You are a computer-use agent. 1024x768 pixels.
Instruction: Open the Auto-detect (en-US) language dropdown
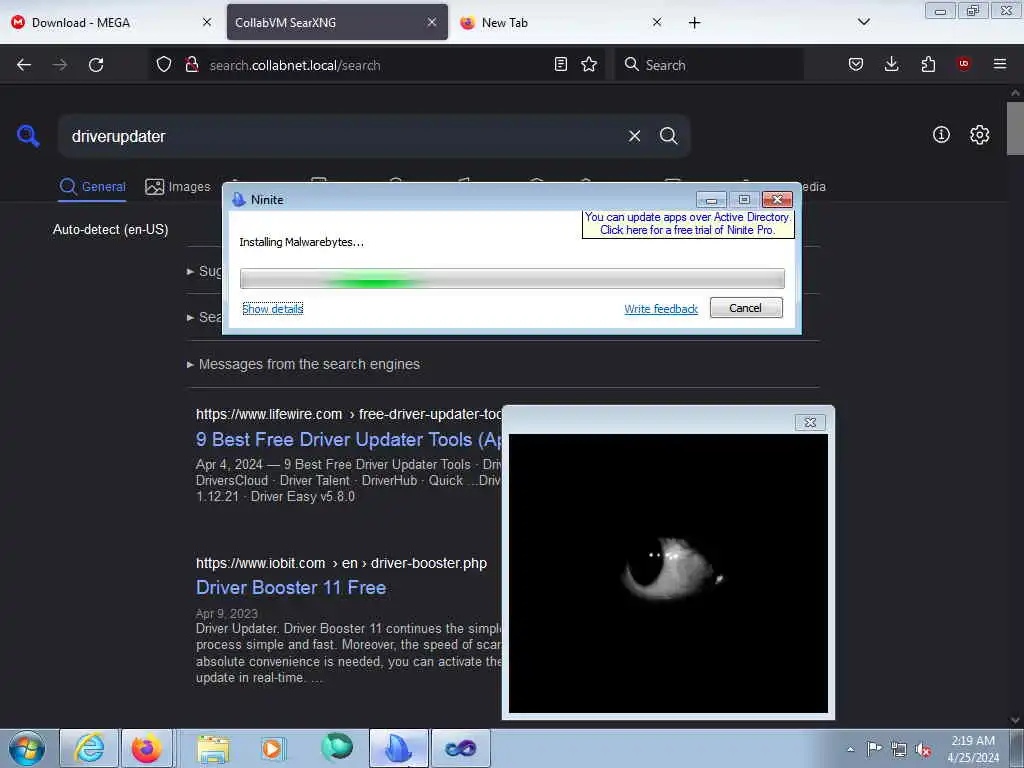[x=110, y=230]
